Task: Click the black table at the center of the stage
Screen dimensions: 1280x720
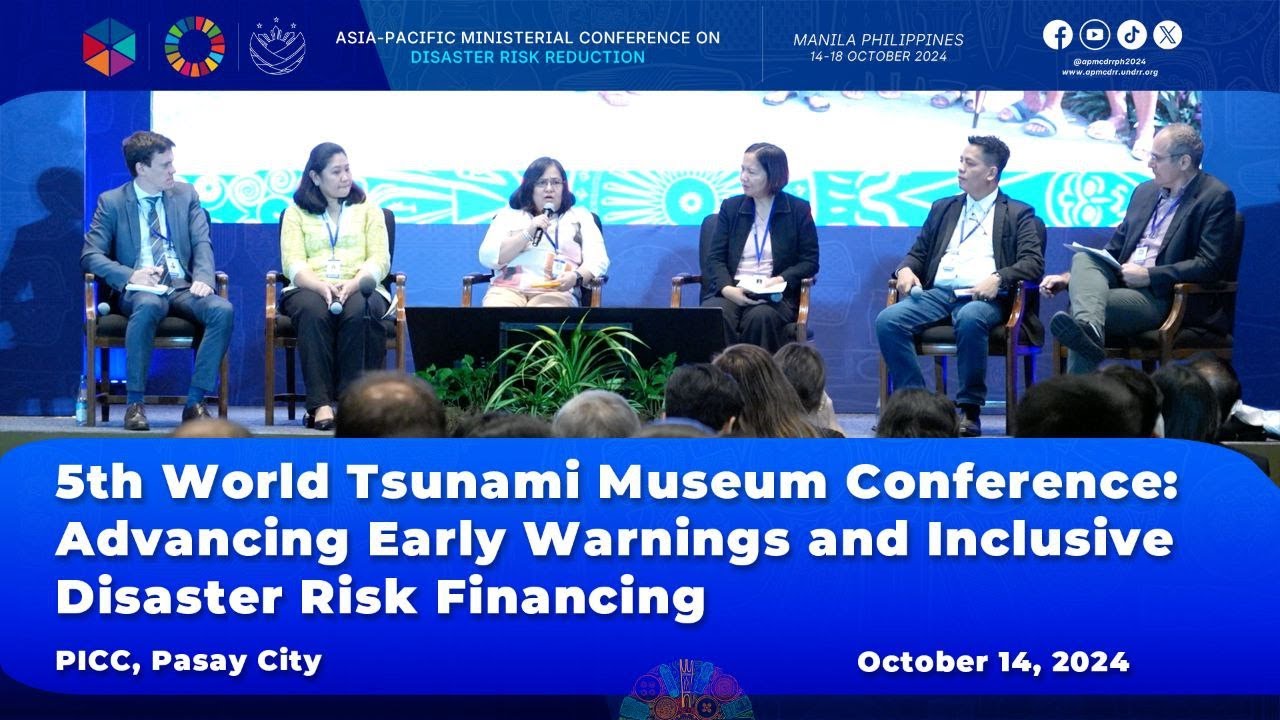Action: click(x=566, y=340)
